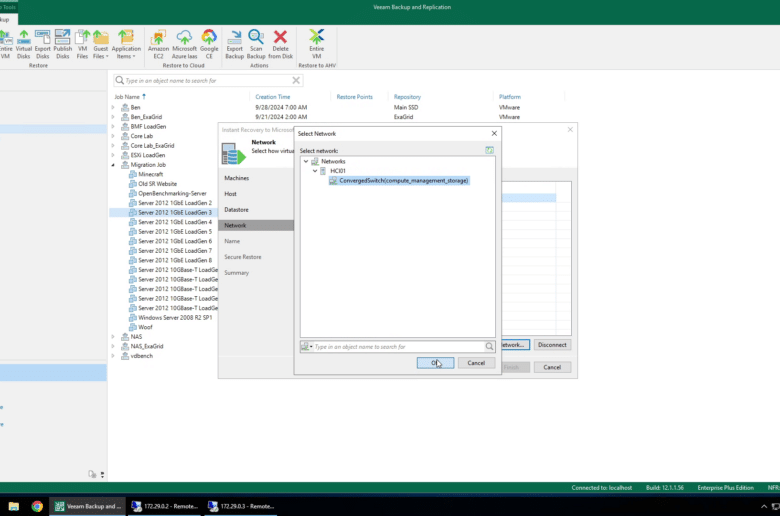Screen dimensions: 780x516
Task: Click 9/28/2024 7:00 AM creation time
Action: pyautogui.click(x=281, y=107)
